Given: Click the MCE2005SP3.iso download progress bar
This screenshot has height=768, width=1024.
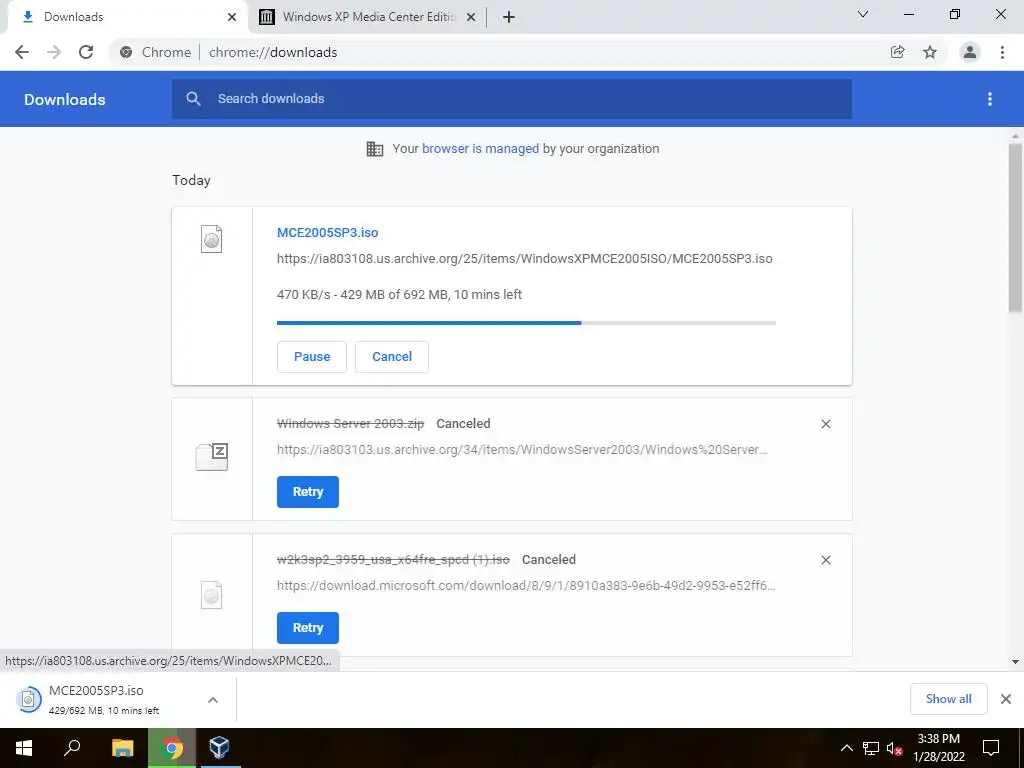Looking at the screenshot, I should (x=526, y=323).
